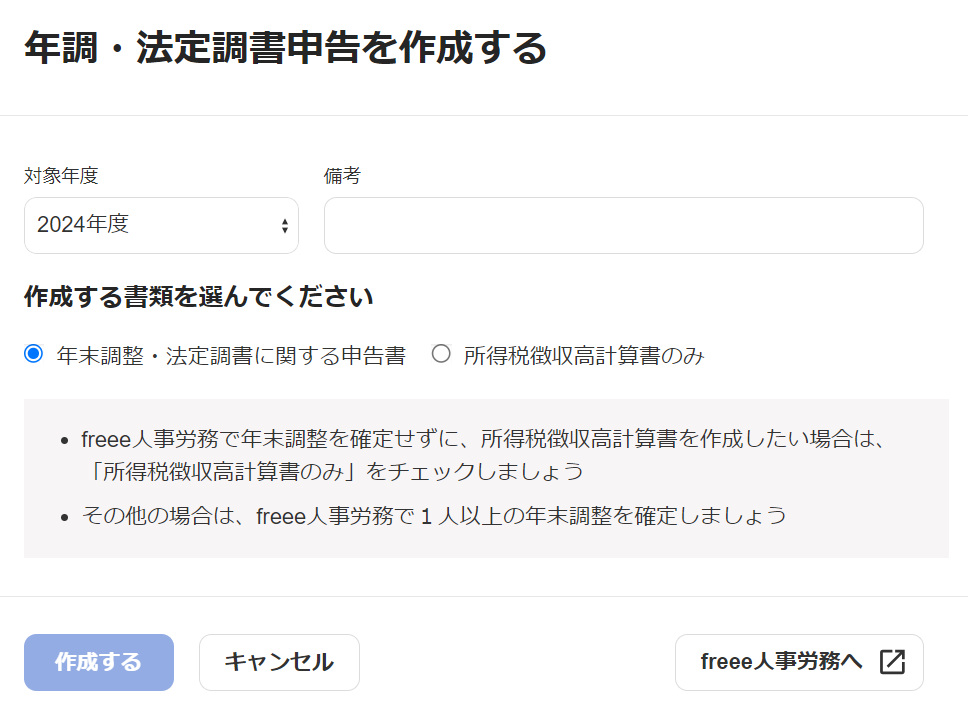Click the 備考 label
Image resolution: width=968 pixels, height=710 pixels.
pos(342,176)
